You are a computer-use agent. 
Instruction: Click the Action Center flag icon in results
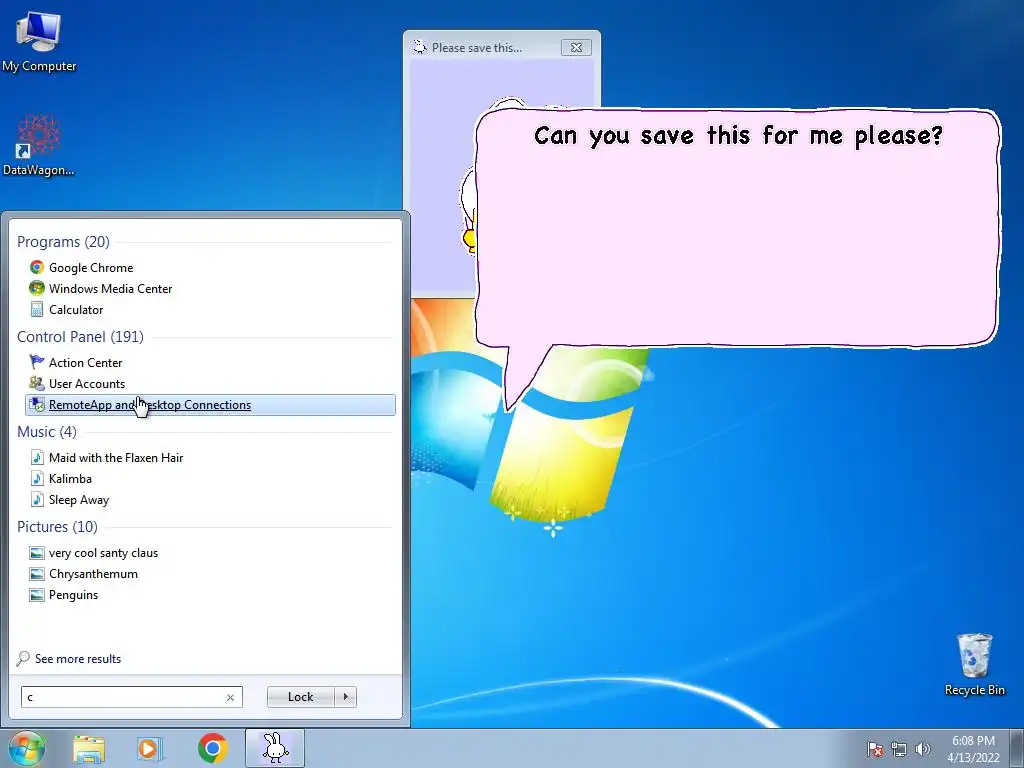pyautogui.click(x=37, y=362)
